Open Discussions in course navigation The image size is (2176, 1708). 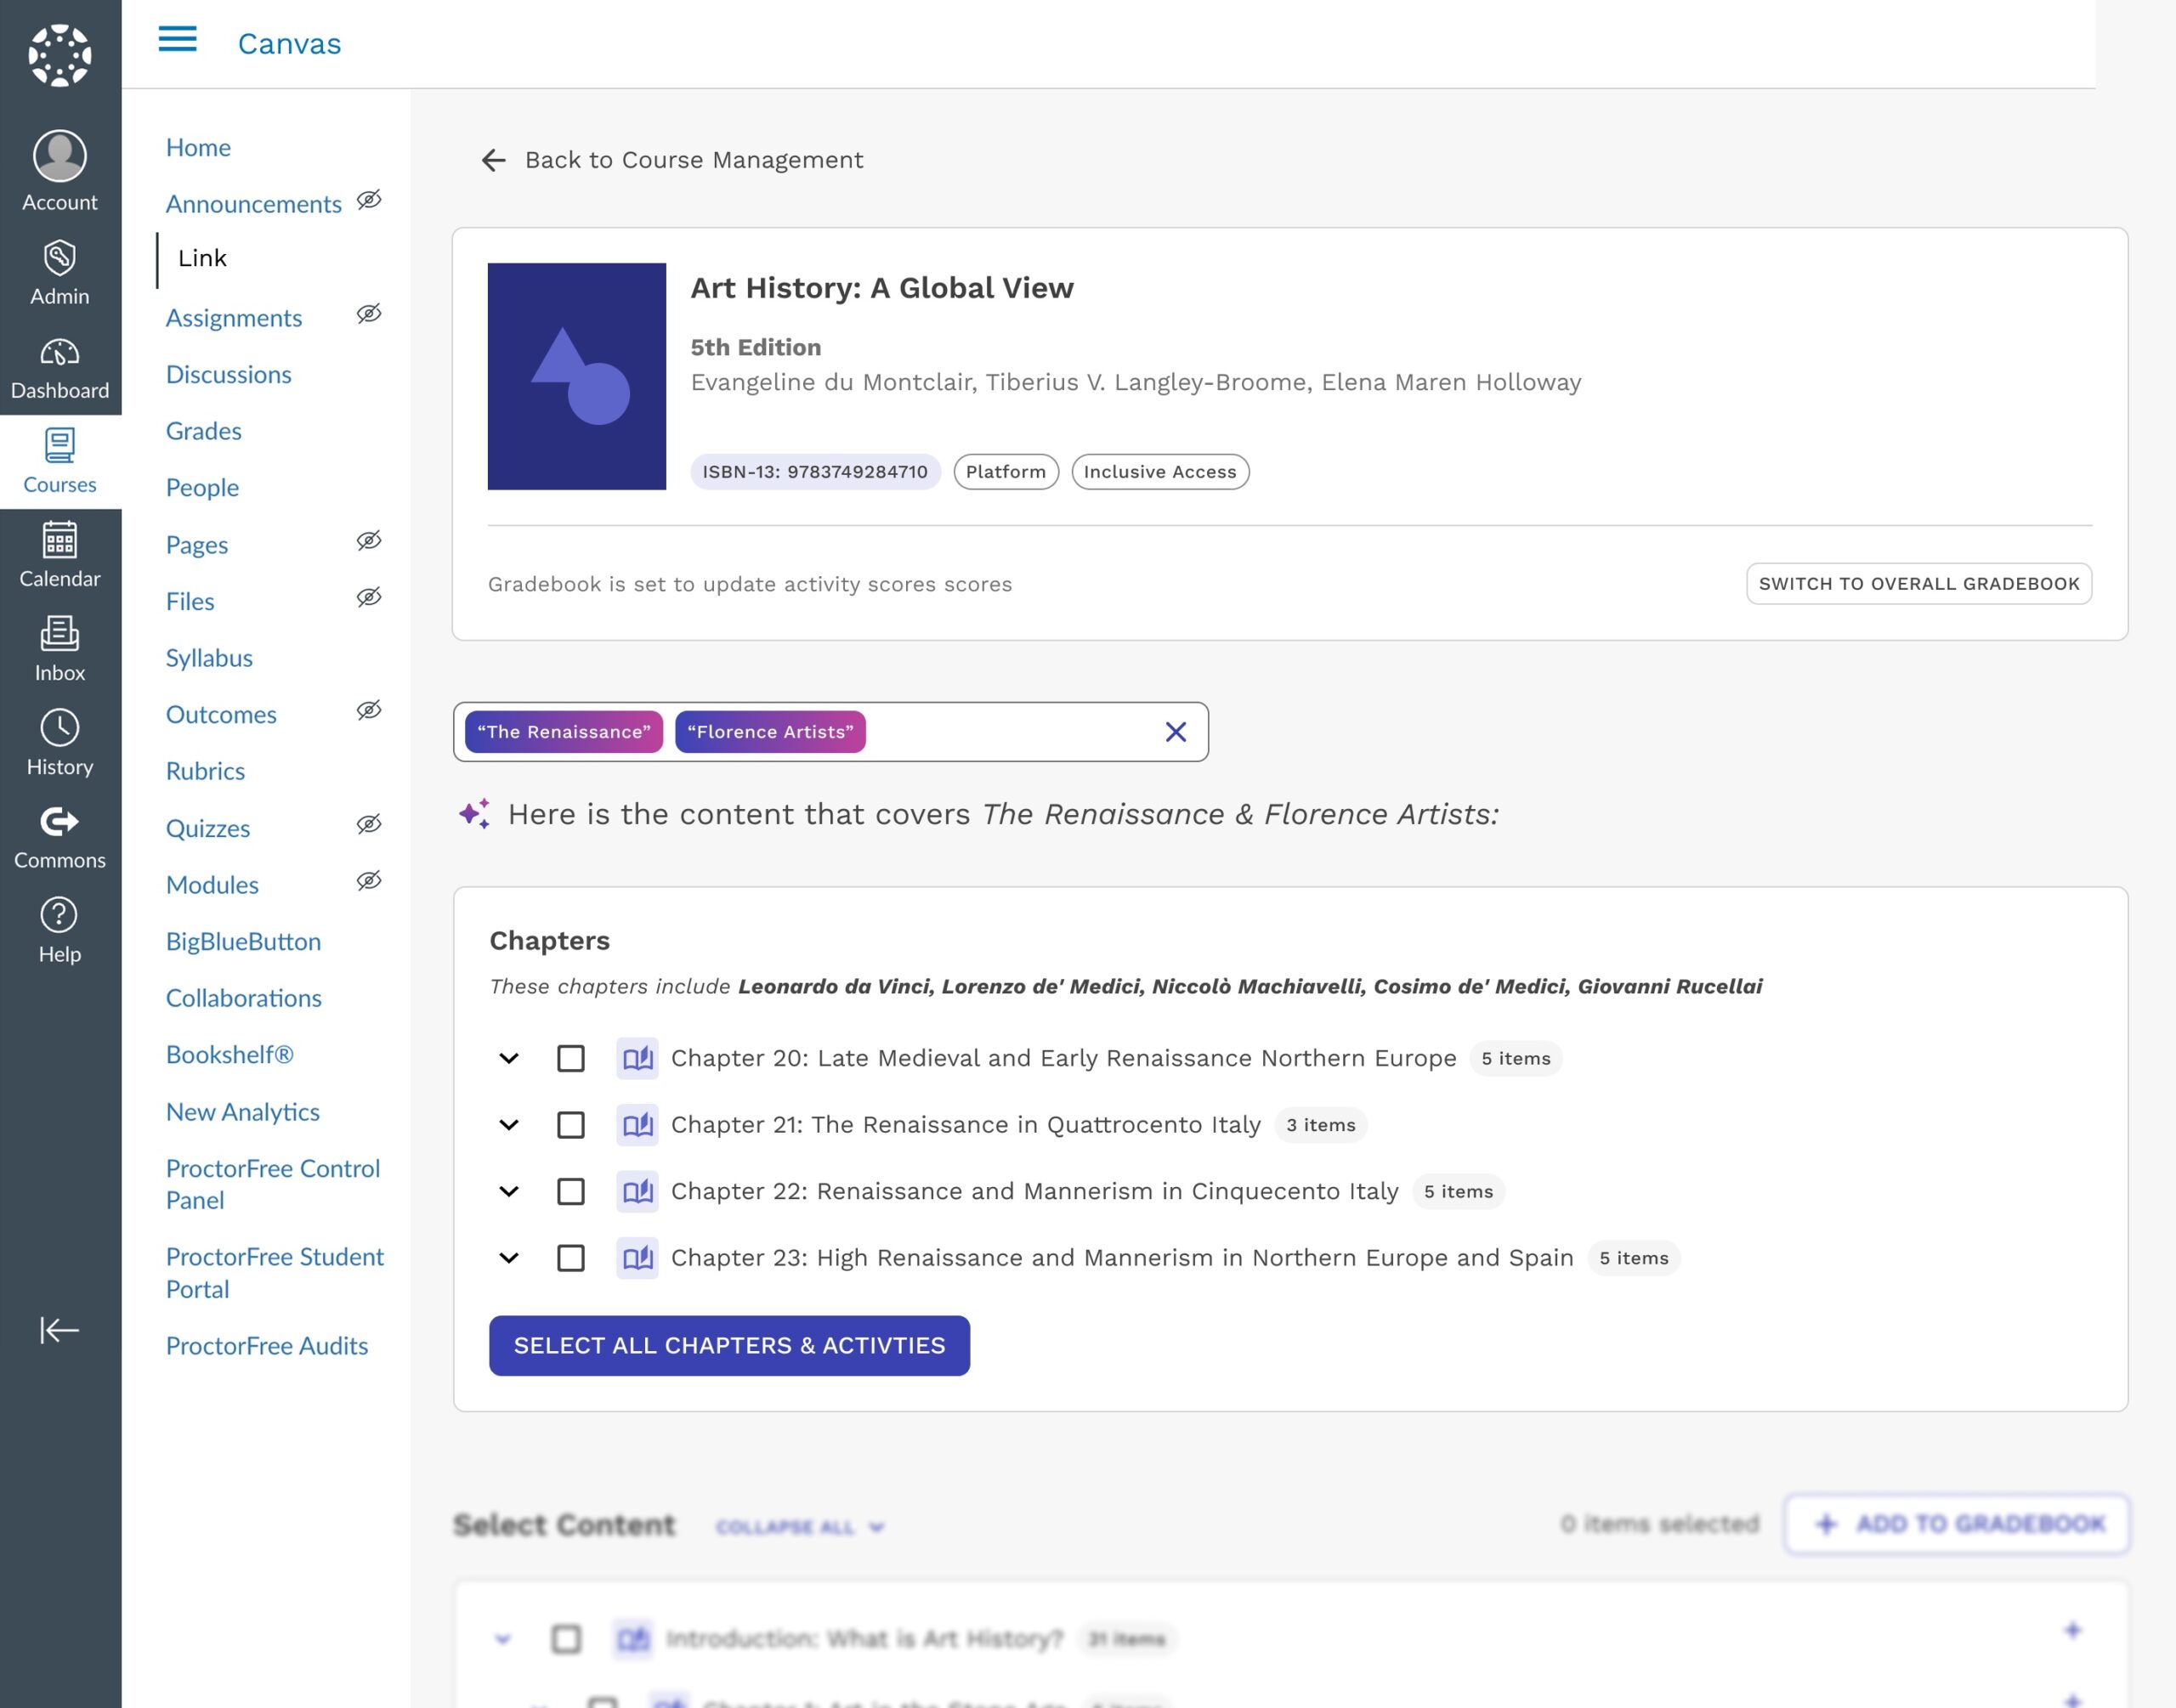point(228,374)
